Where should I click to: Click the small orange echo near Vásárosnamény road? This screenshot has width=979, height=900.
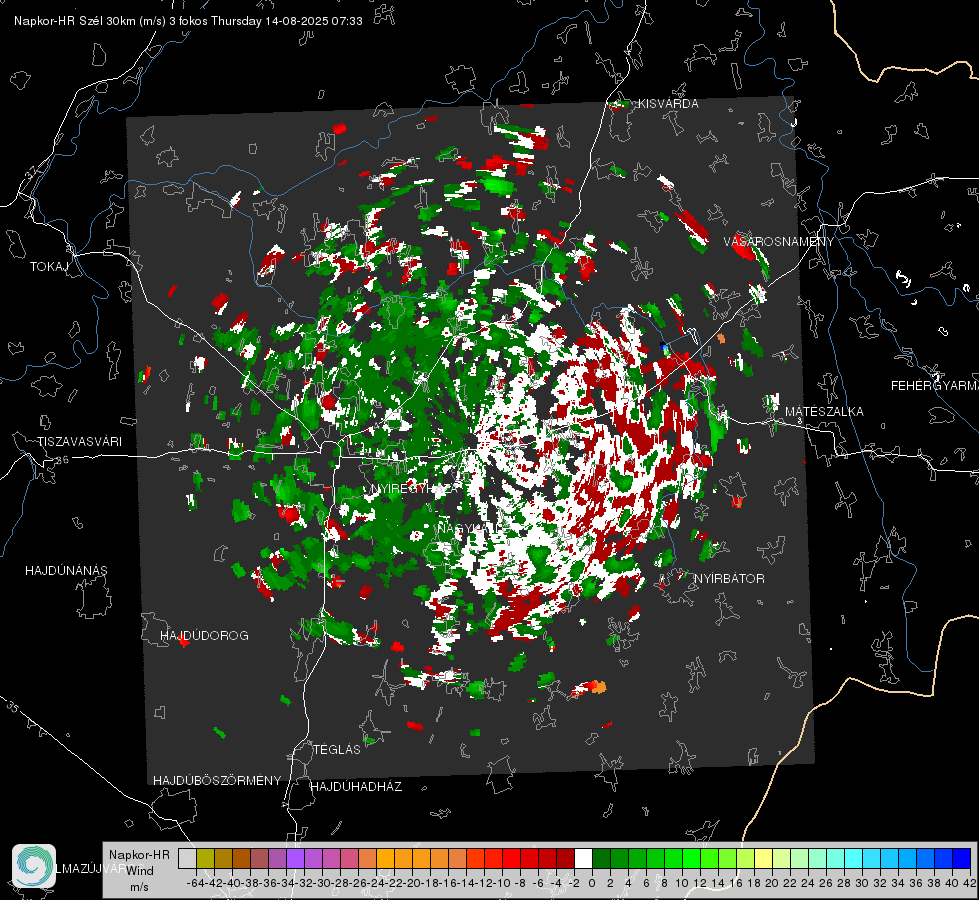721,339
